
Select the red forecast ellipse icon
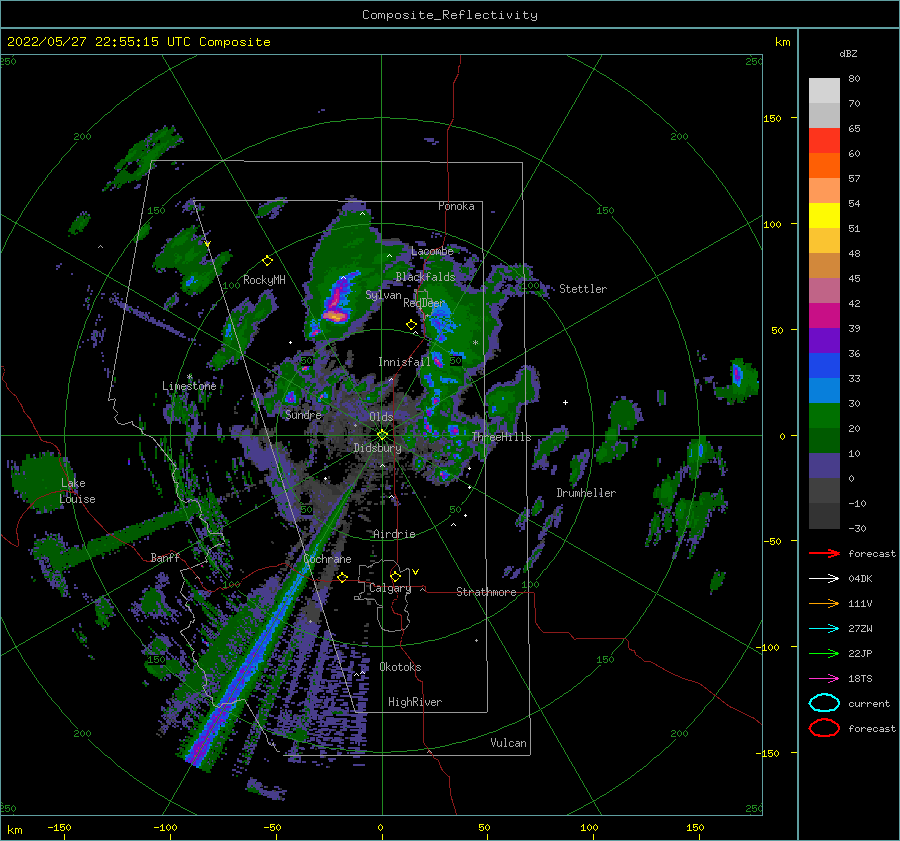824,728
